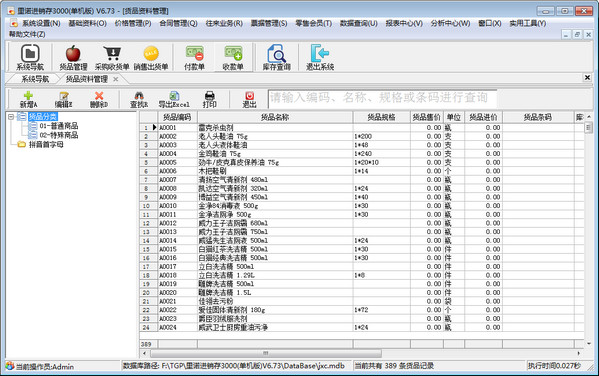Close the 货品资料管理 tab
This screenshot has width=599, height=376.
pyautogui.click(x=116, y=79)
